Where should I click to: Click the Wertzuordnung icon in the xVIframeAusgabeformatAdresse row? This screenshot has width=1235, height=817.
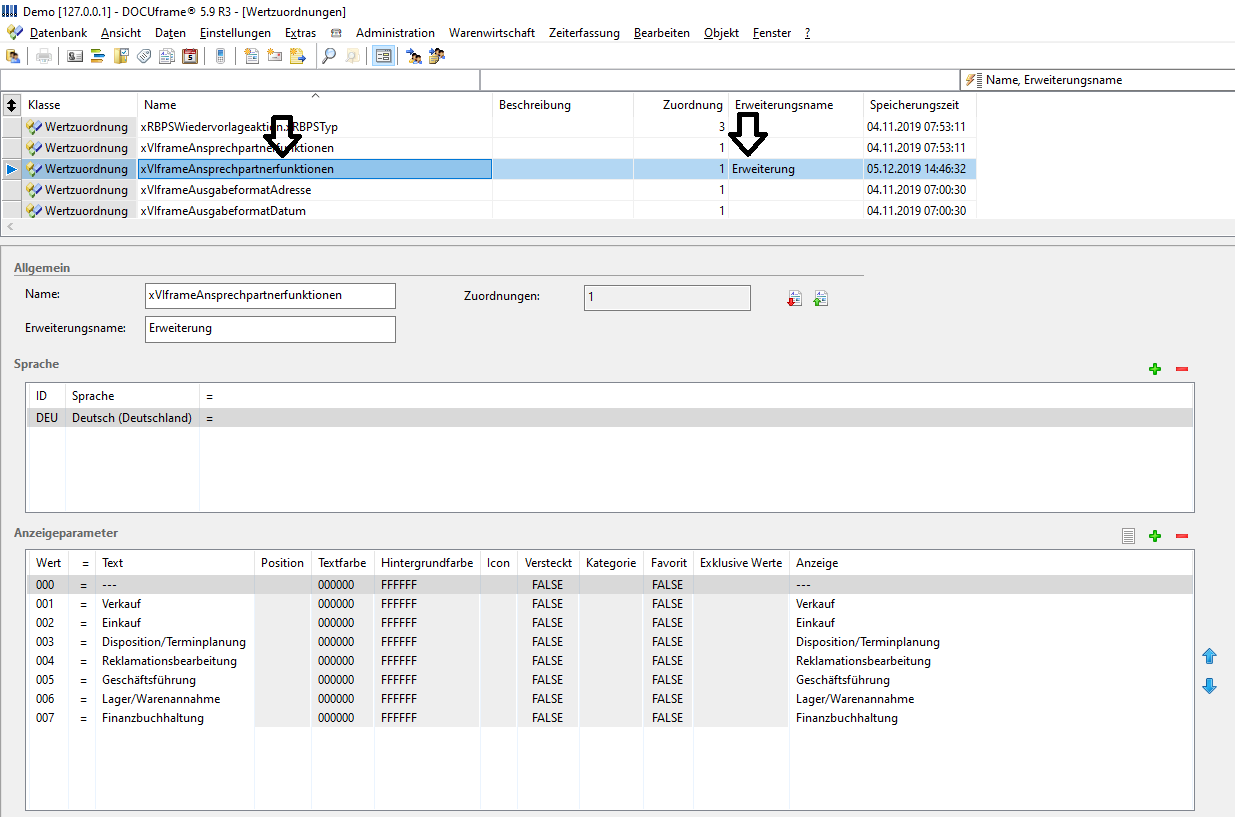point(34,190)
